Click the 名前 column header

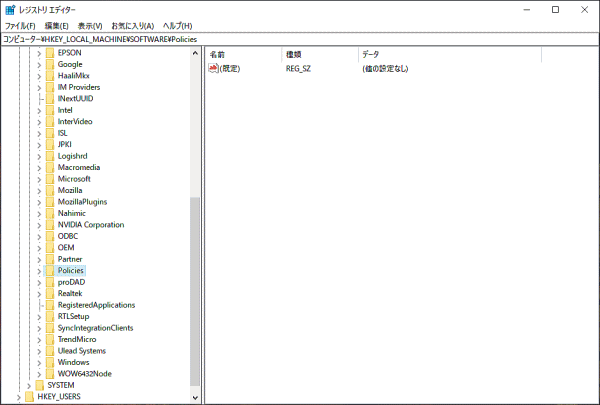[x=218, y=53]
